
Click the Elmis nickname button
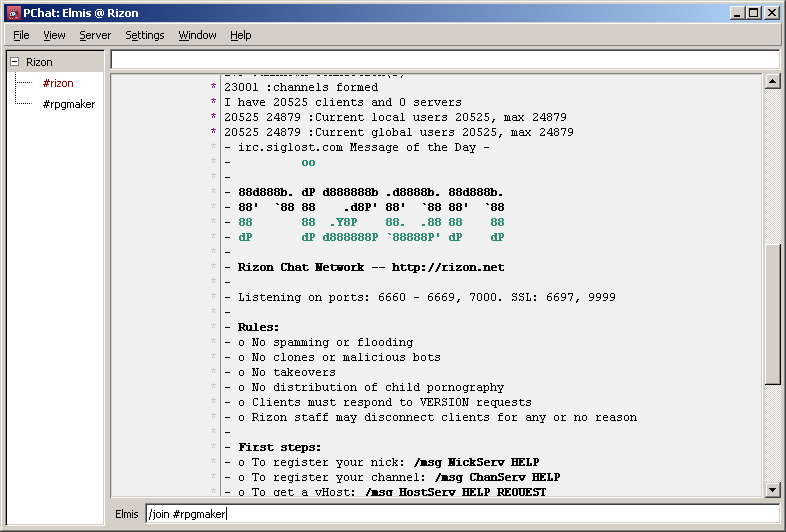click(x=126, y=514)
